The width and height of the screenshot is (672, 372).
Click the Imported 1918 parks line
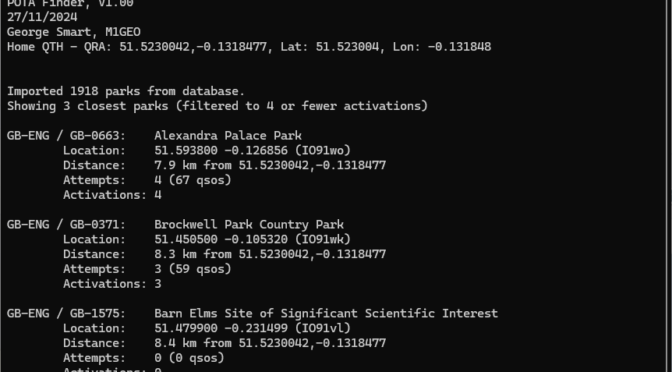126,91
